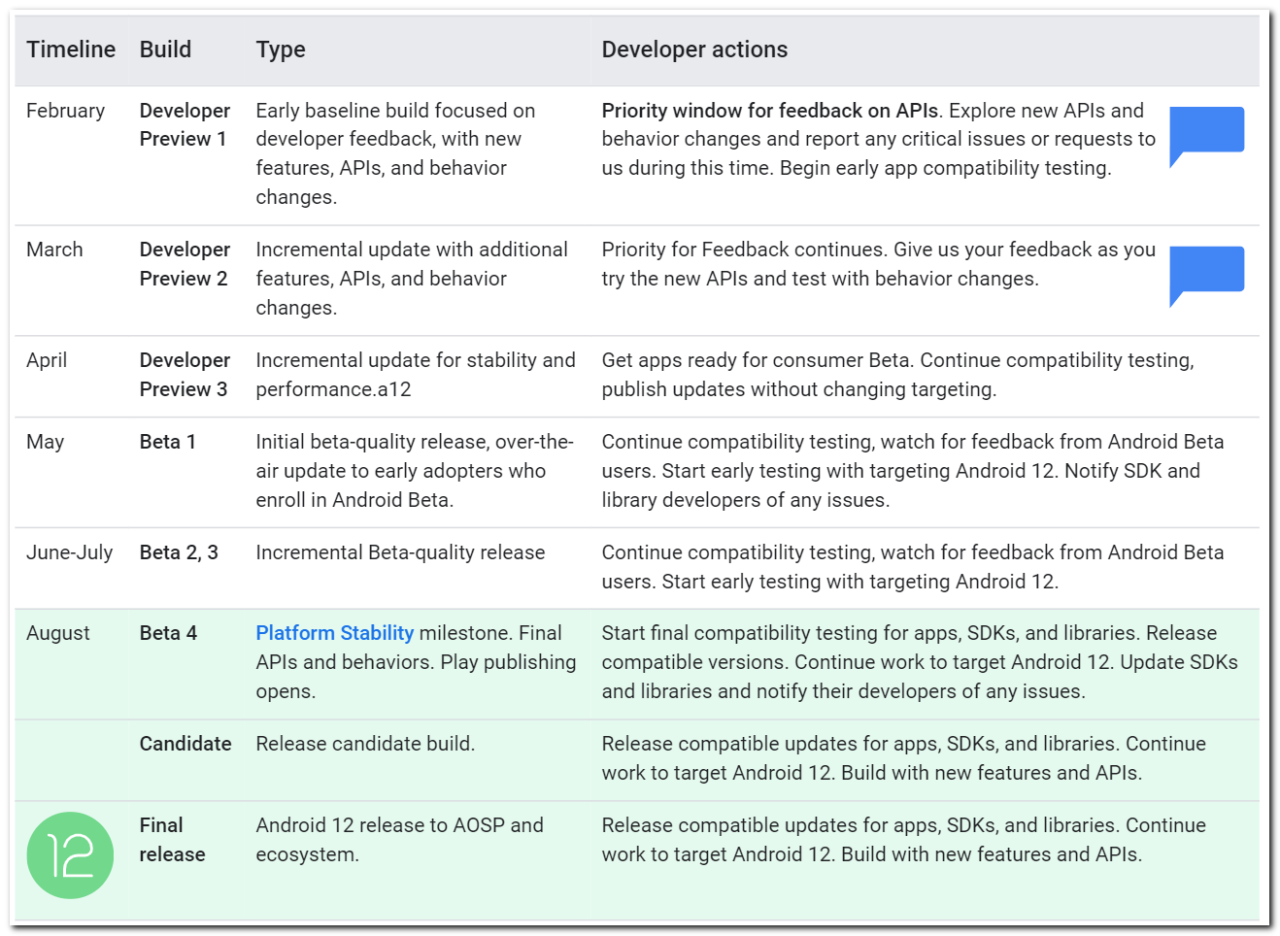The image size is (1280, 936).
Task: Click the Developer actions column header
Action: (695, 49)
